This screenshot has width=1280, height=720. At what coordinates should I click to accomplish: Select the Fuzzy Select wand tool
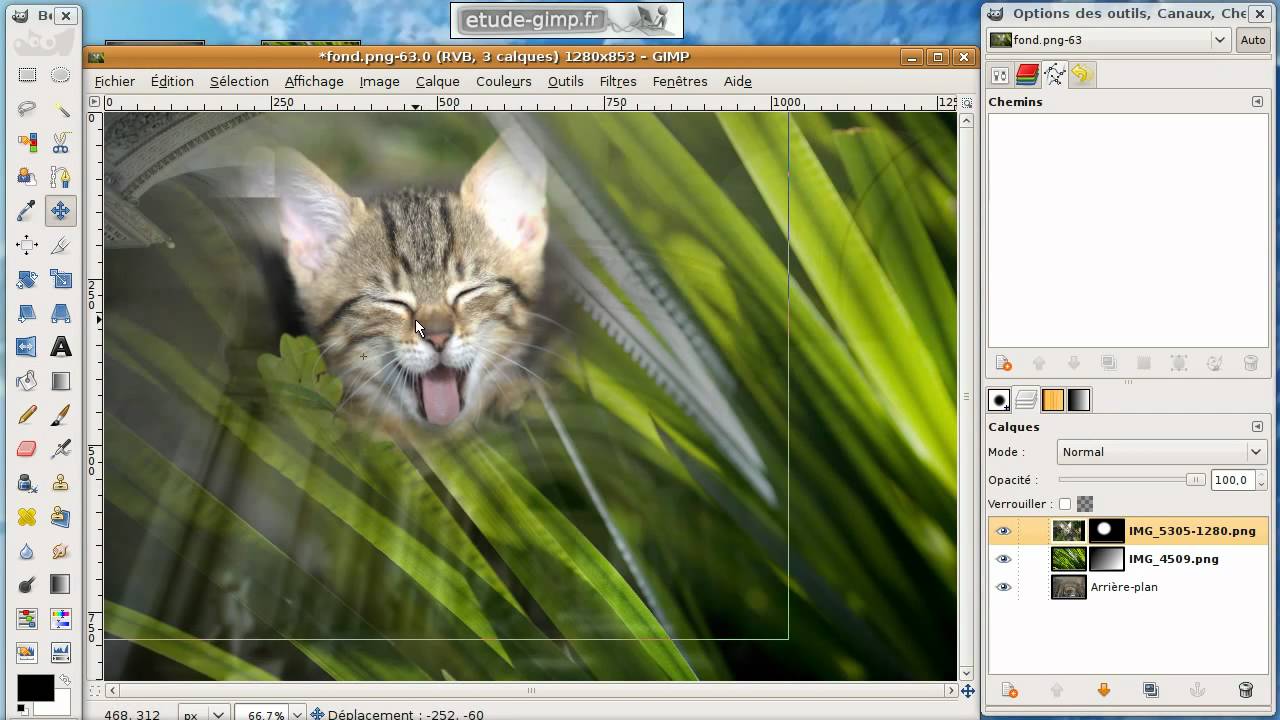tap(61, 109)
